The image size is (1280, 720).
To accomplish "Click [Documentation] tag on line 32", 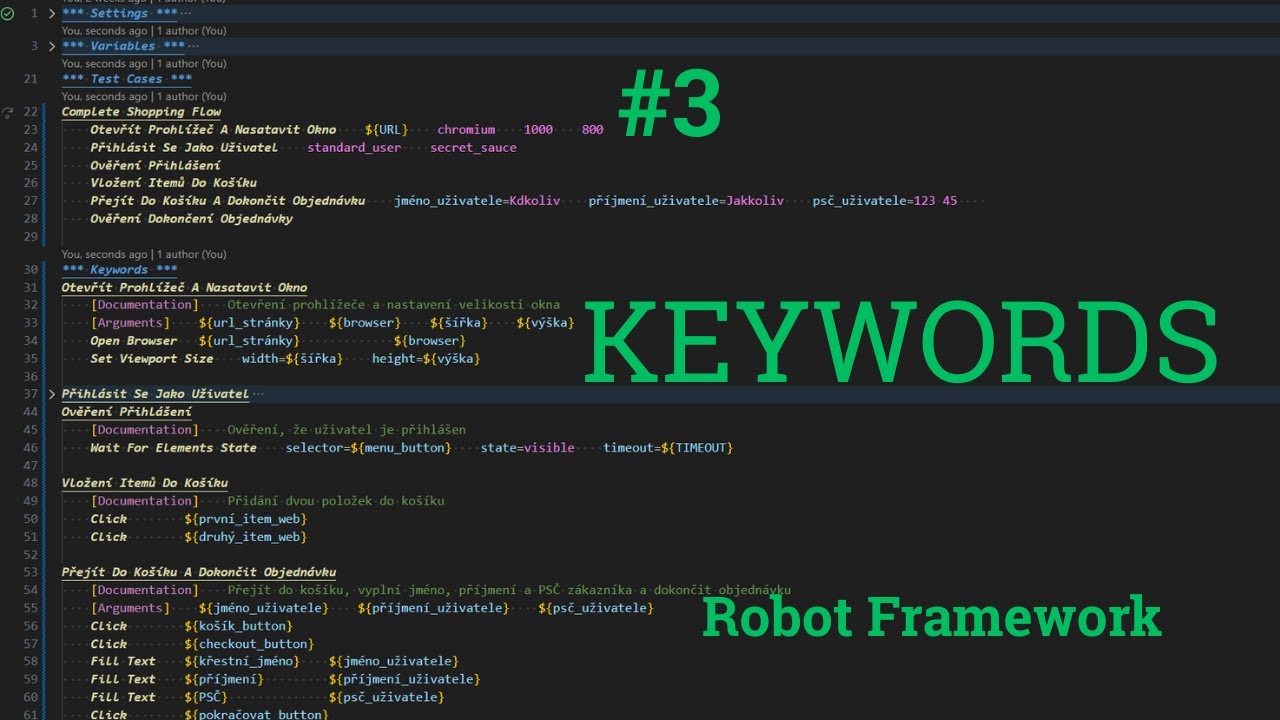I will point(145,305).
